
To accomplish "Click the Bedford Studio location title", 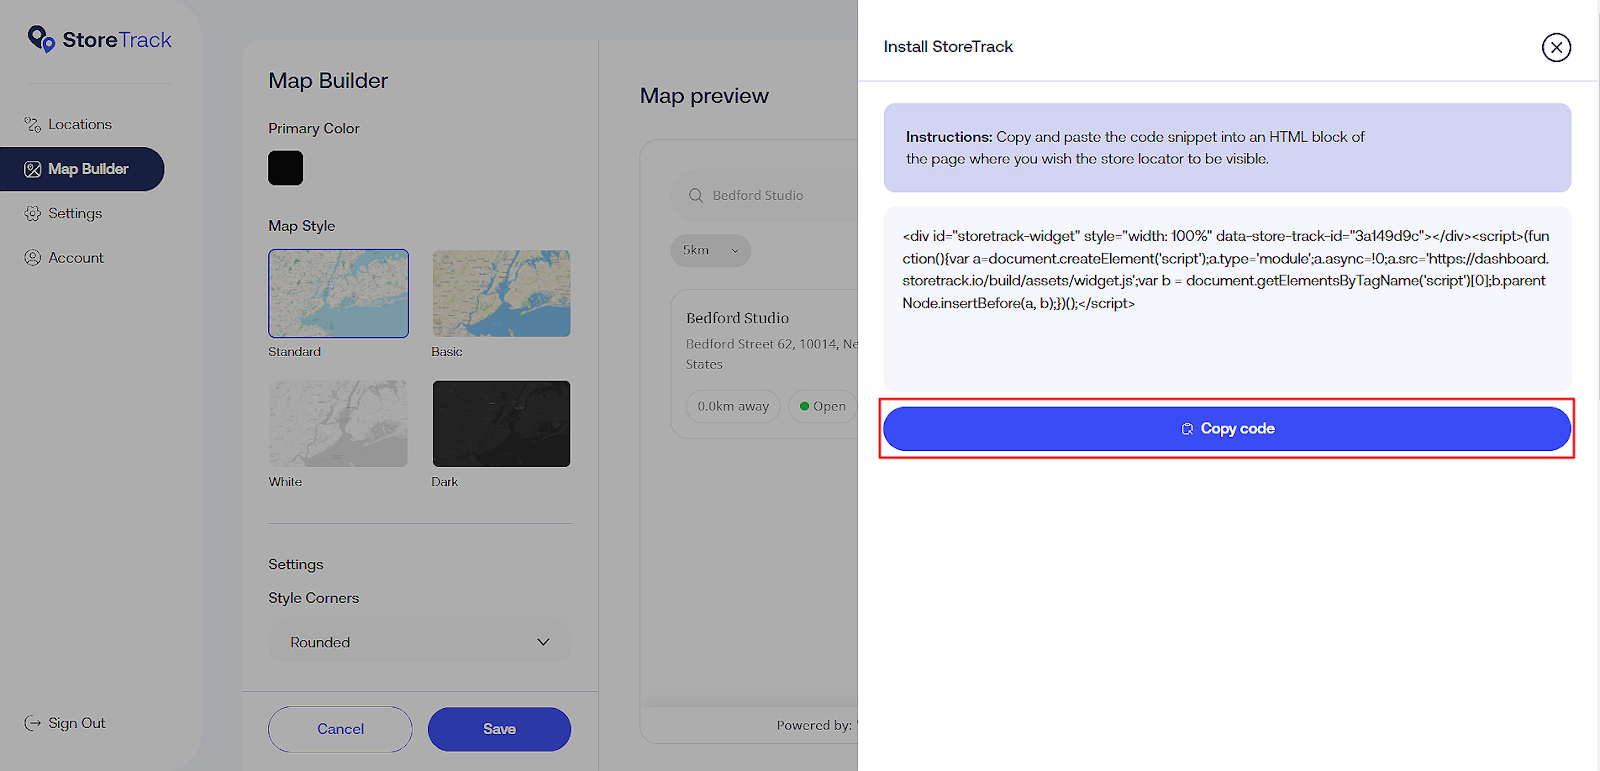I will [737, 318].
